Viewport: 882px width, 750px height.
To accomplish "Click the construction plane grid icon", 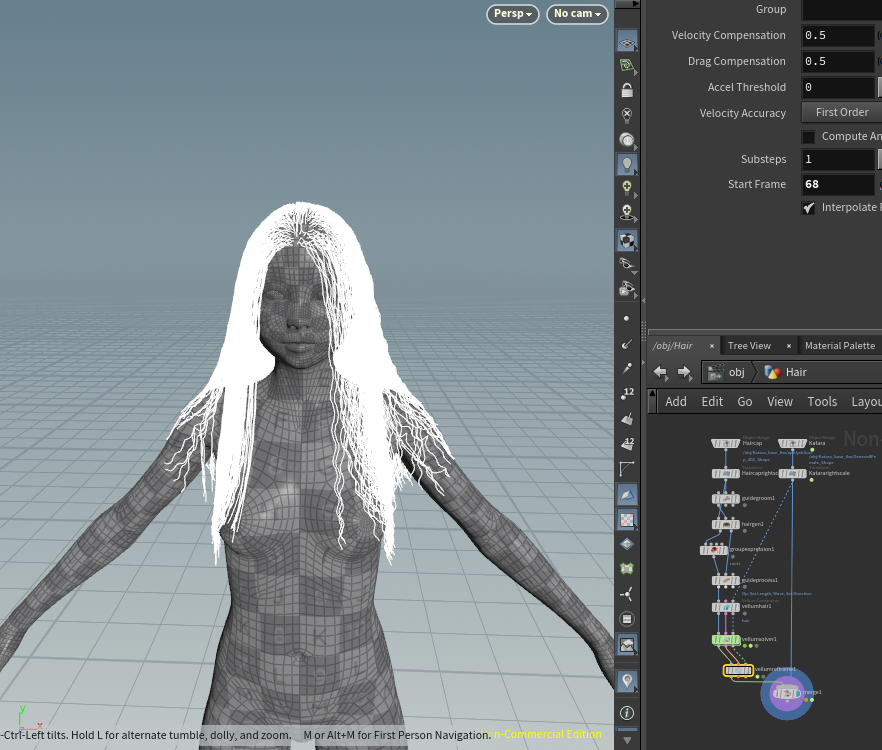I will [627, 43].
